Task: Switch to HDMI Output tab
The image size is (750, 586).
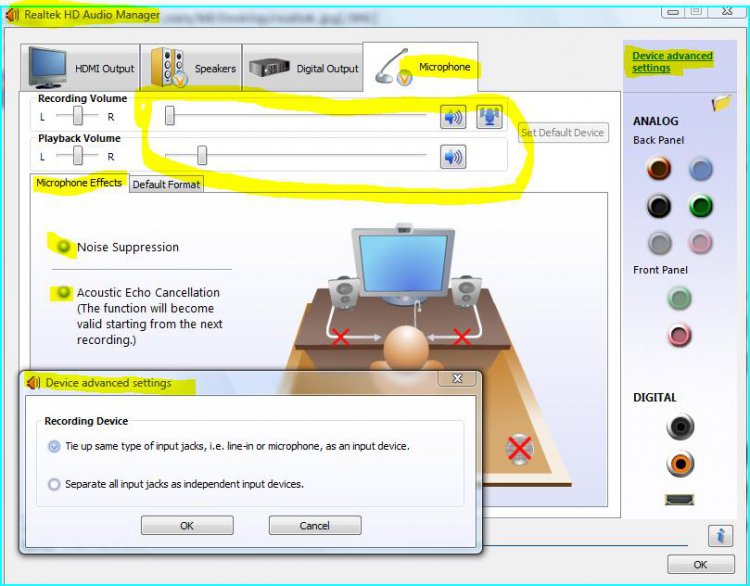Action: pos(80,67)
